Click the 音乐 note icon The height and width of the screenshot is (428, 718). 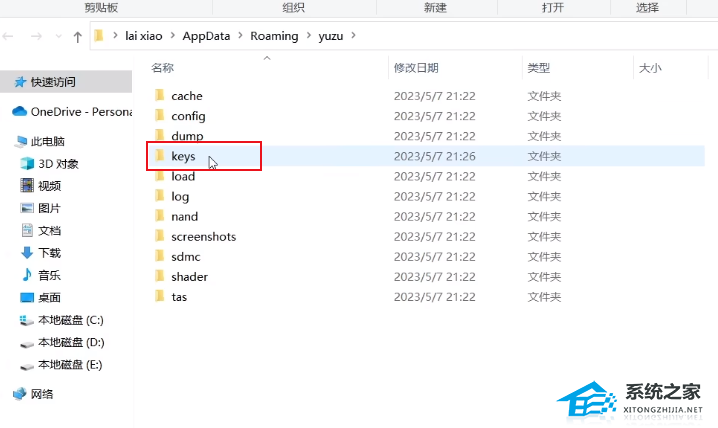27,275
